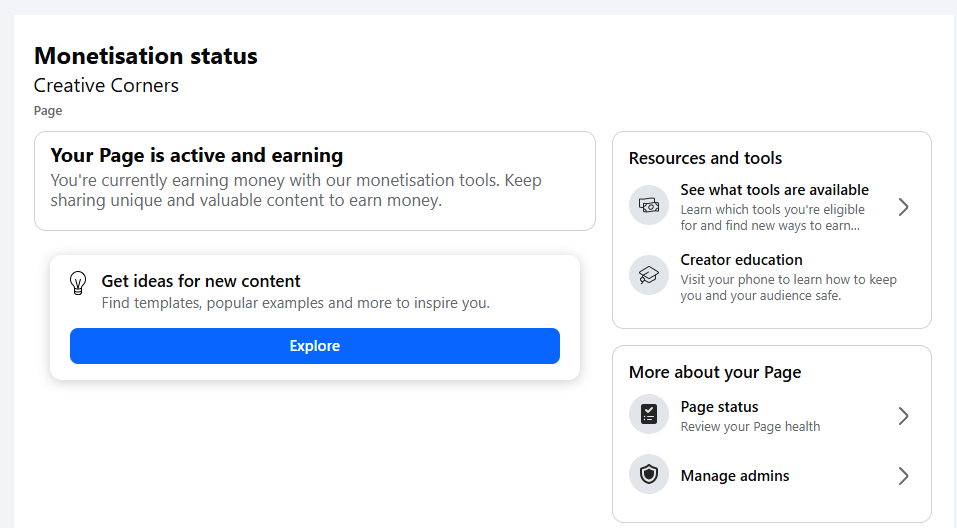Choose the Manage admins label
This screenshot has width=957, height=528.
pos(735,476)
